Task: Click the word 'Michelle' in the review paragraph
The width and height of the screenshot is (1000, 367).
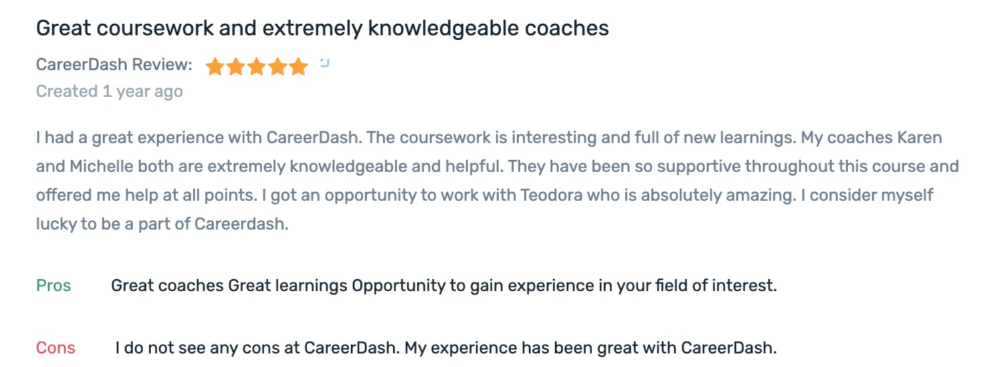Action: point(94,167)
